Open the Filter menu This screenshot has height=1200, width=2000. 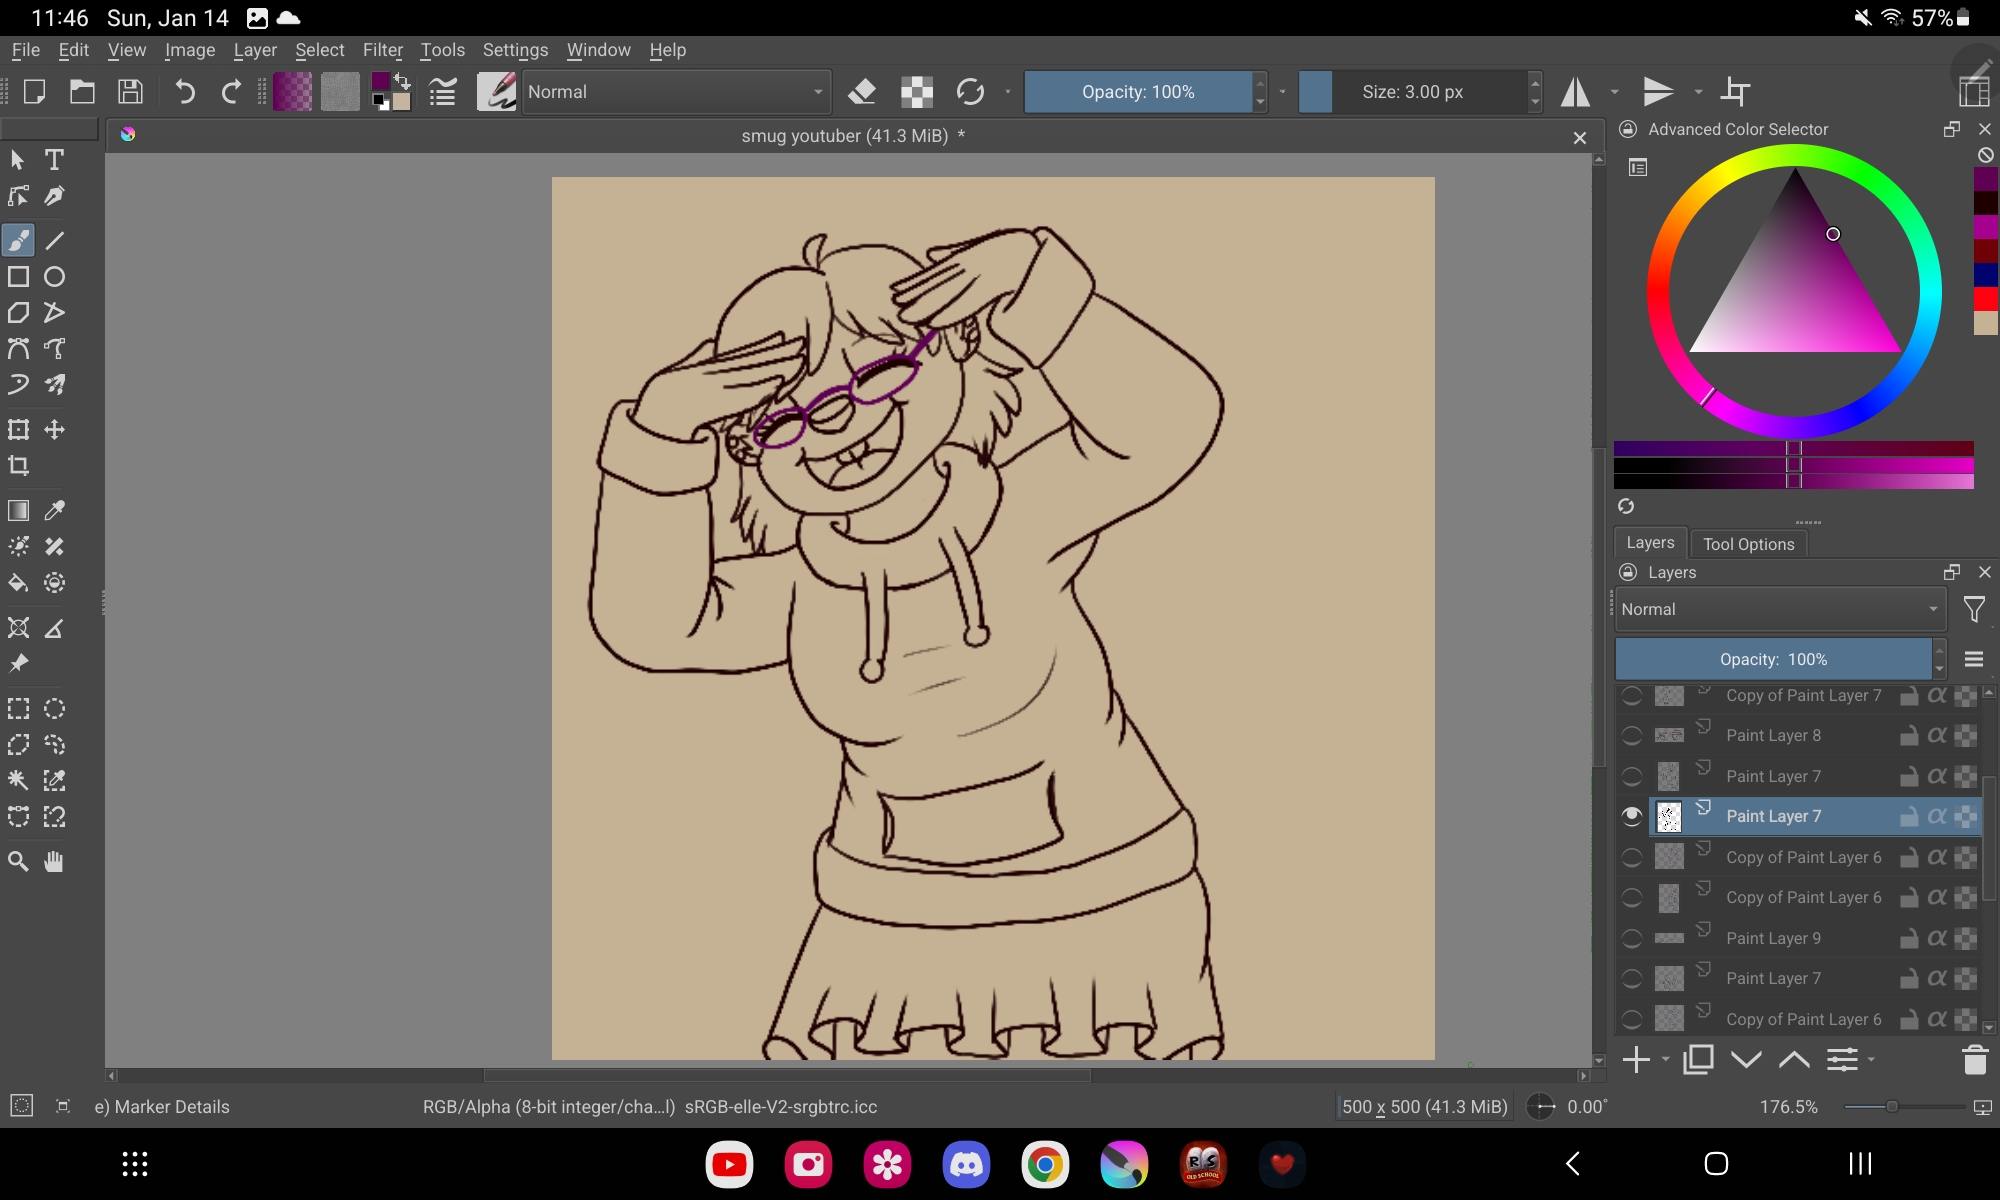tap(382, 50)
